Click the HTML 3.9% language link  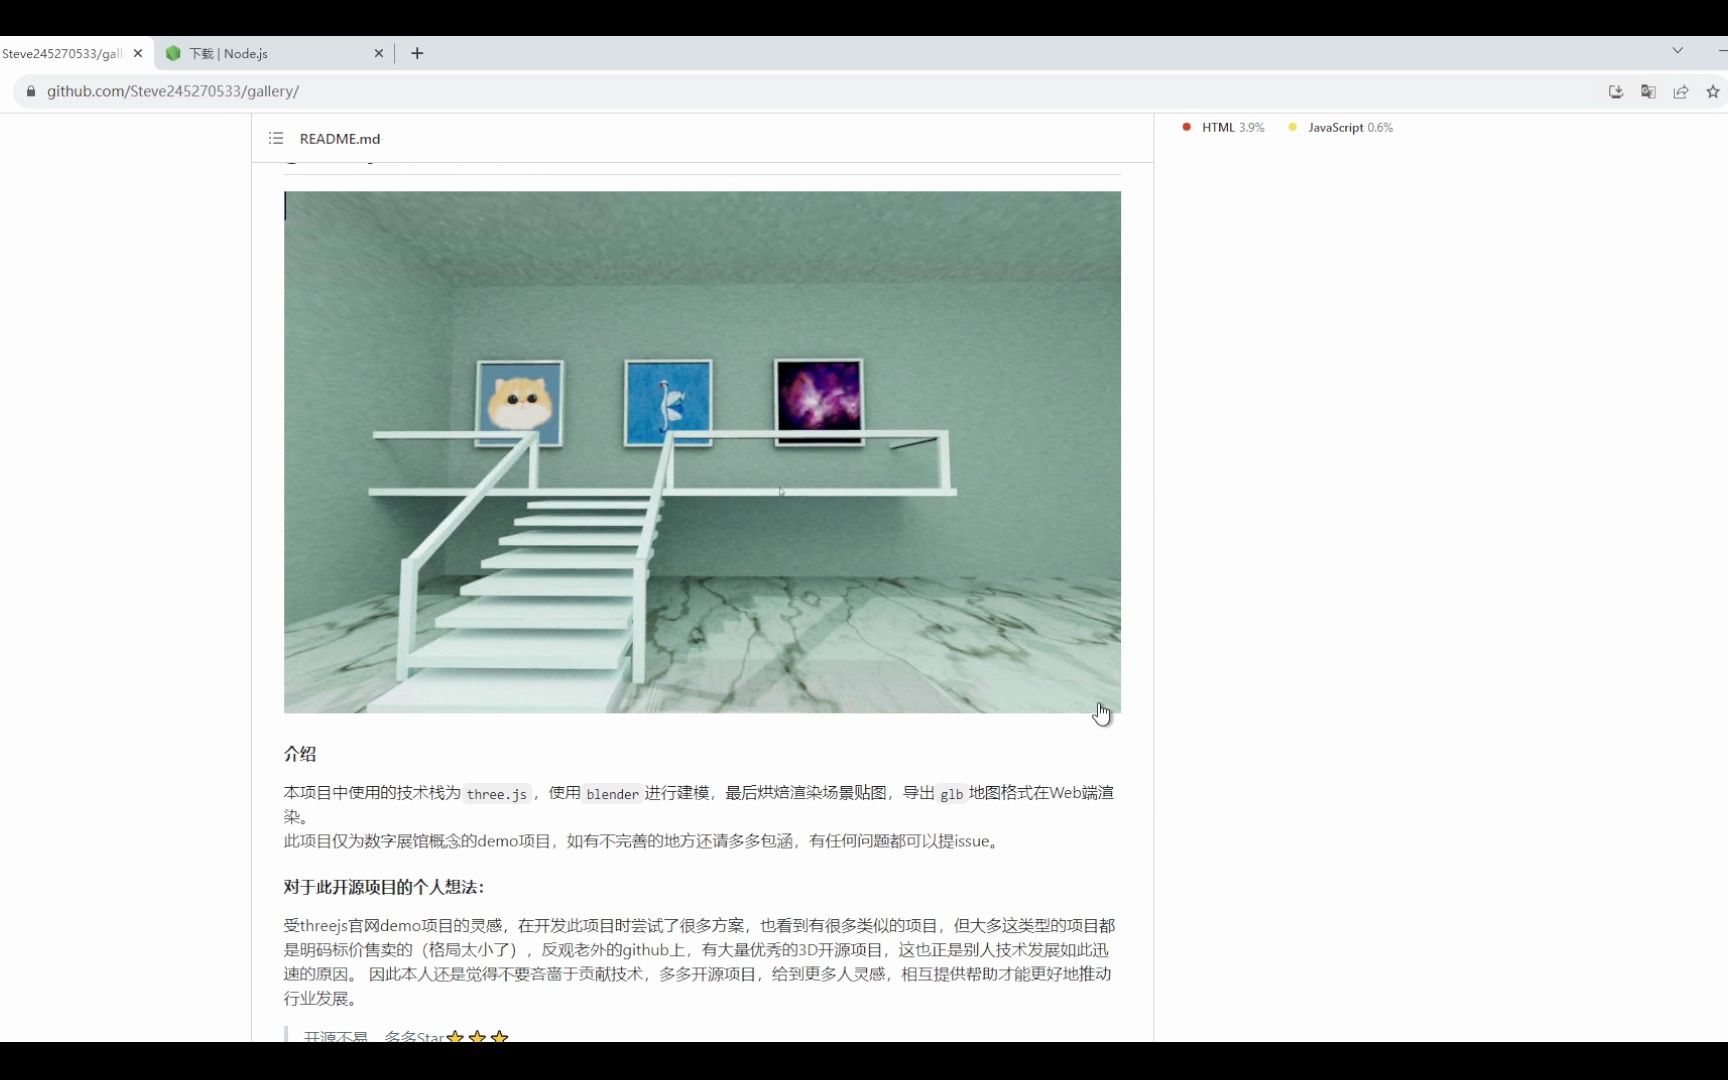coord(1232,127)
